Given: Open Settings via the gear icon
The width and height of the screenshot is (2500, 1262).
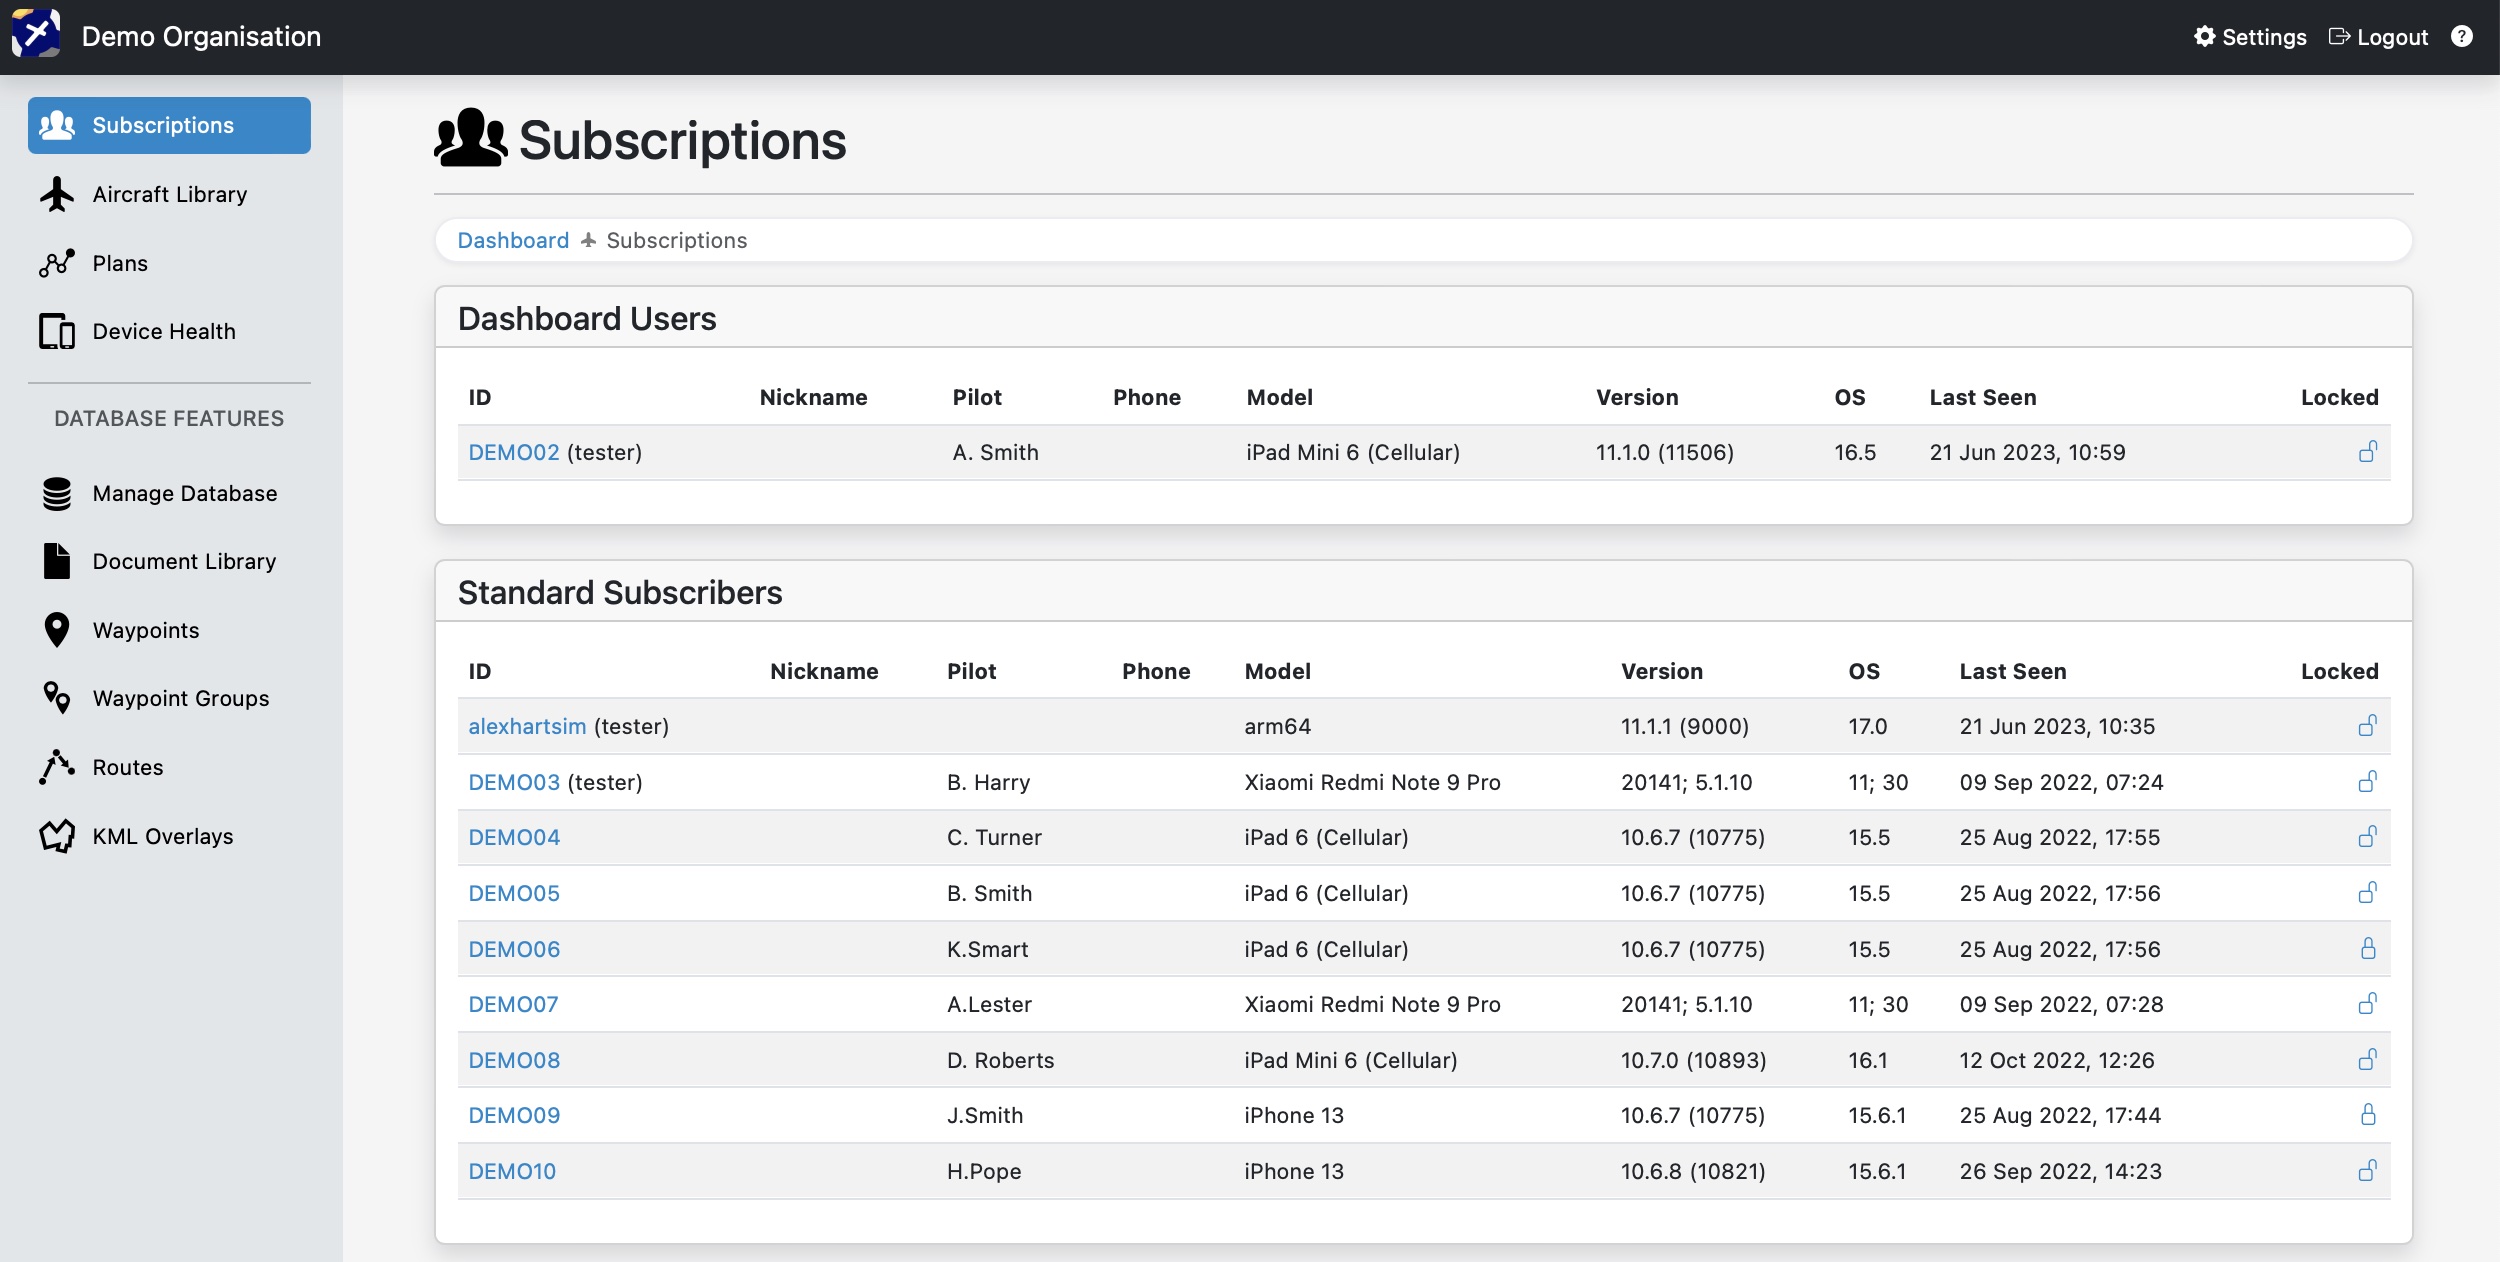Looking at the screenshot, I should click(2204, 37).
